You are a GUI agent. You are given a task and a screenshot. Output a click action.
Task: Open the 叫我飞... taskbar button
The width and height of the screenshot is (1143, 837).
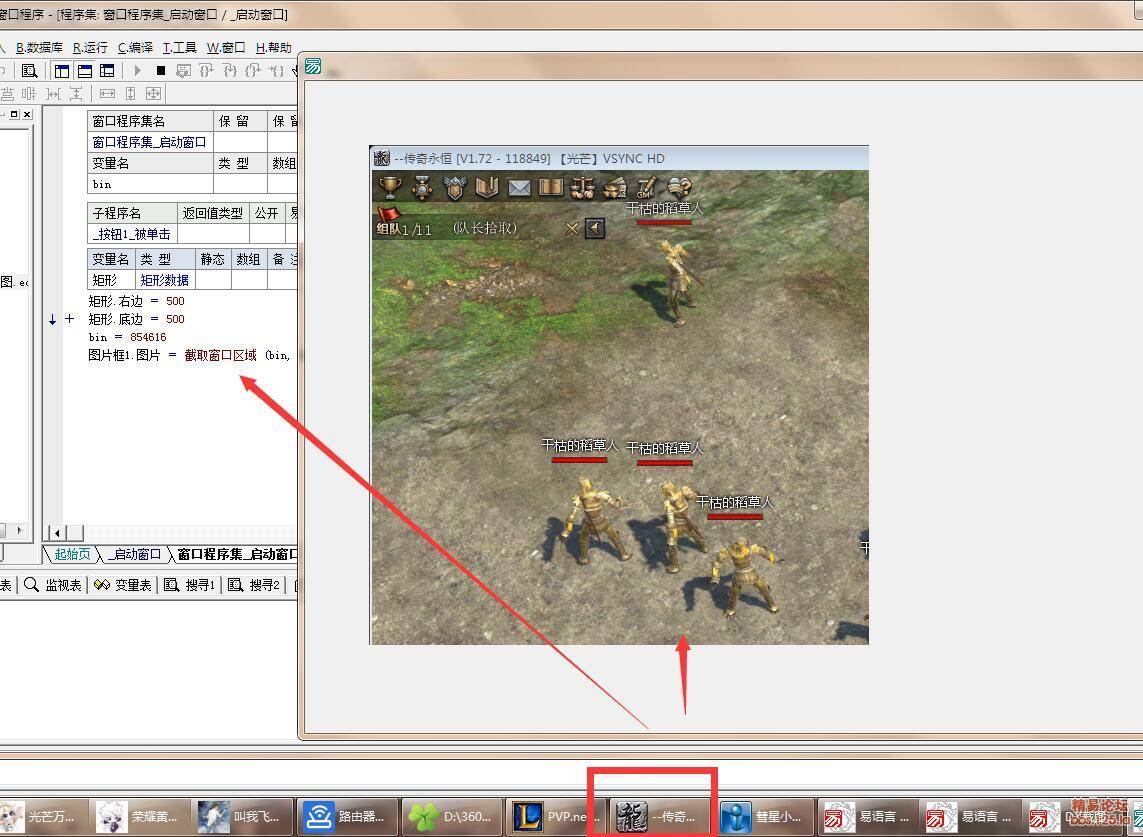point(243,816)
